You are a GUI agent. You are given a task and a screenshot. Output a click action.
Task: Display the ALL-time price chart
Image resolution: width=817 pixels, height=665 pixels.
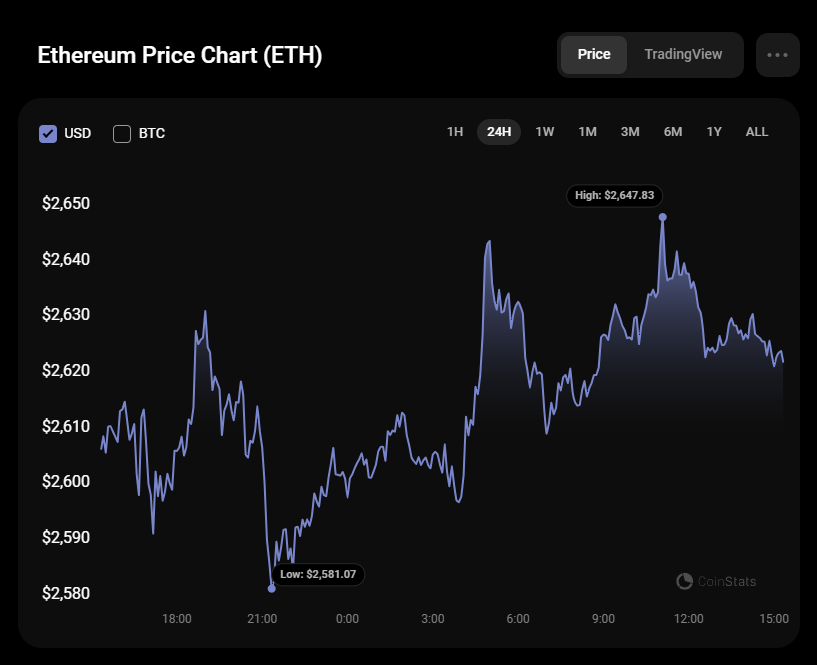click(x=756, y=131)
